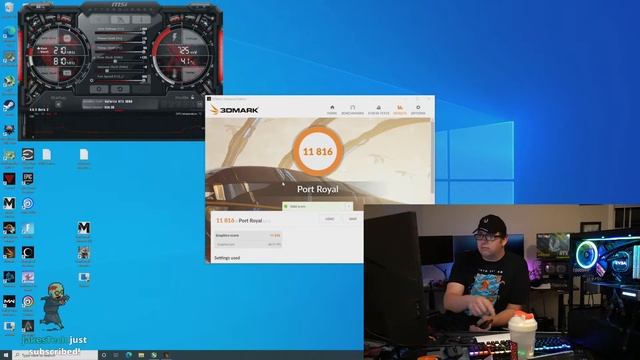
Task: Click the Settings used heading
Action: click(x=227, y=258)
